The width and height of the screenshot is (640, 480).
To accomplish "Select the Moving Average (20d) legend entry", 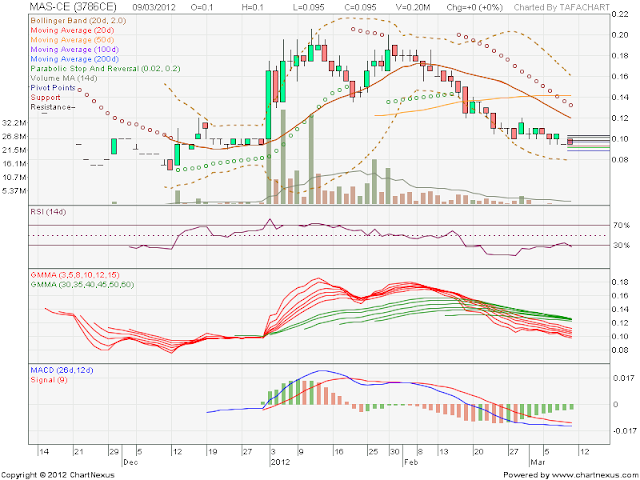I will (72, 30).
